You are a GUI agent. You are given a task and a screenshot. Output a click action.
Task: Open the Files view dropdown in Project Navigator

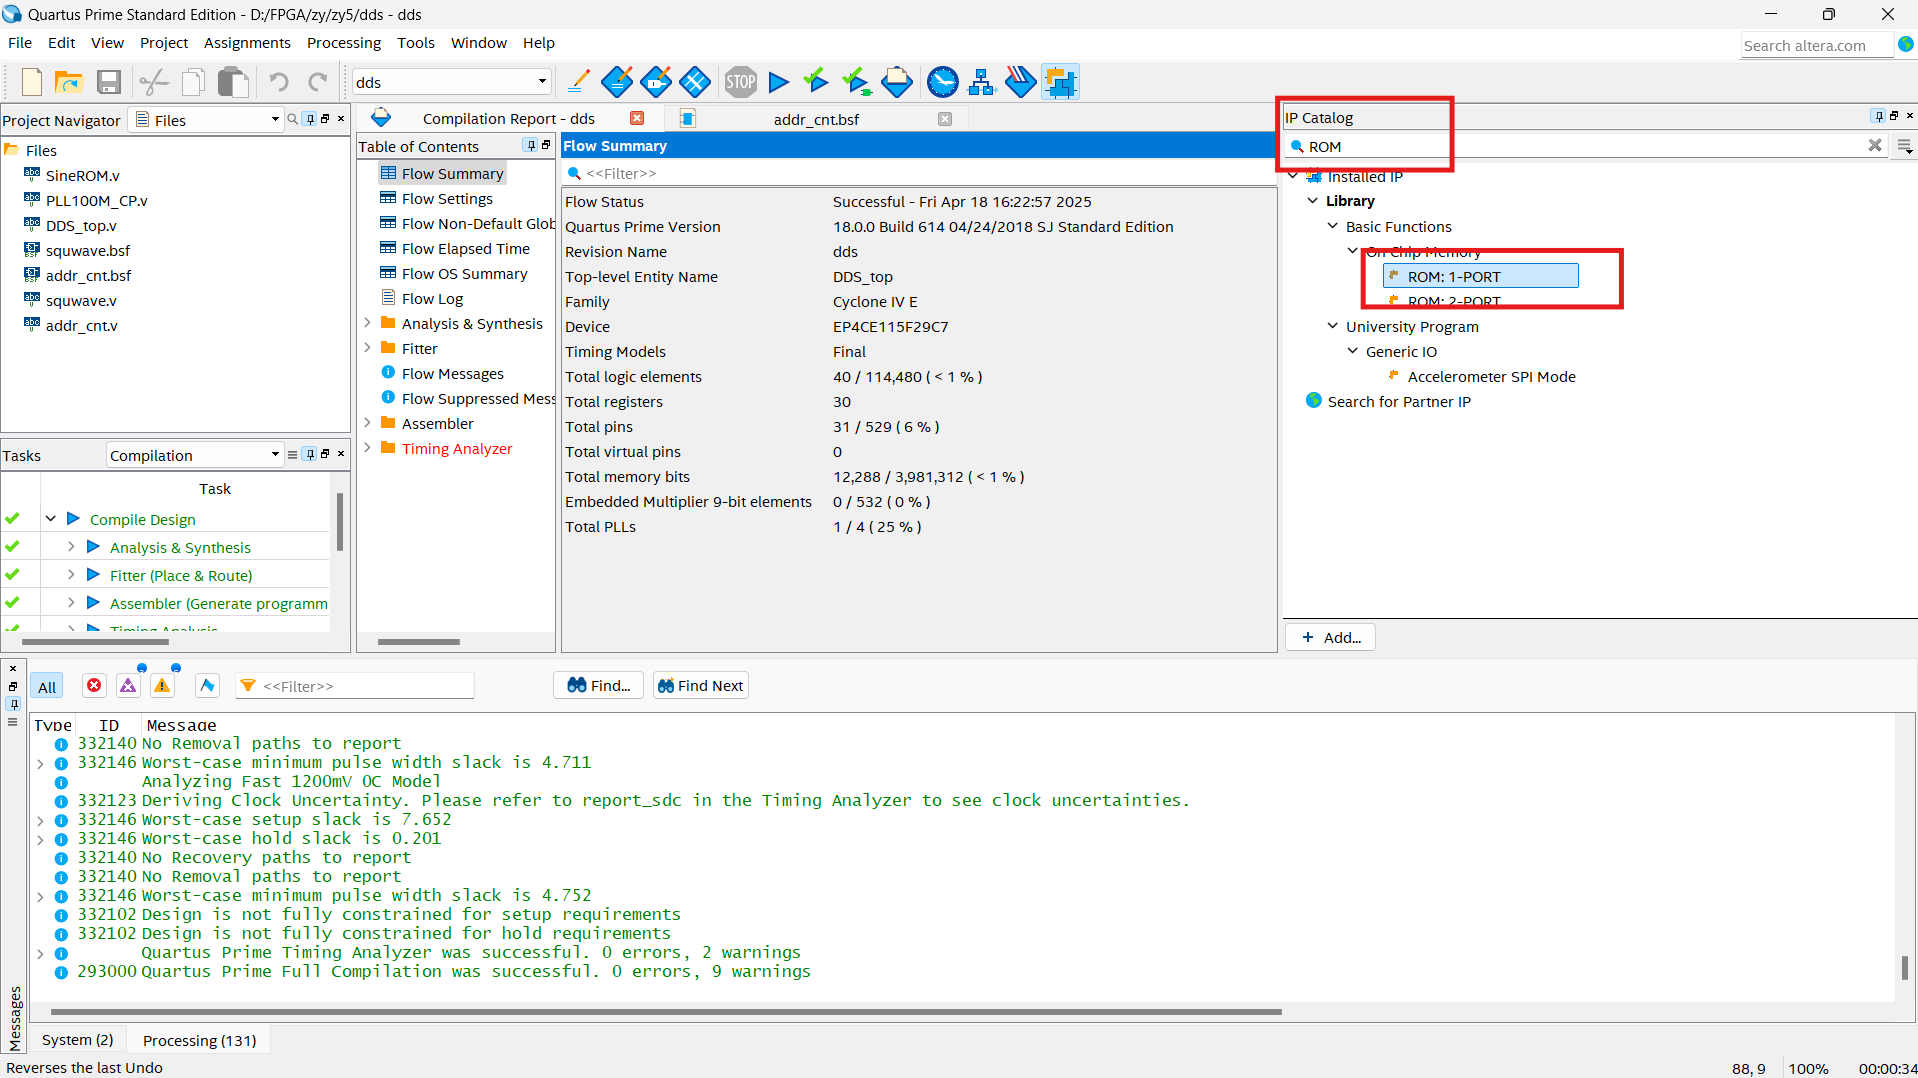point(275,120)
